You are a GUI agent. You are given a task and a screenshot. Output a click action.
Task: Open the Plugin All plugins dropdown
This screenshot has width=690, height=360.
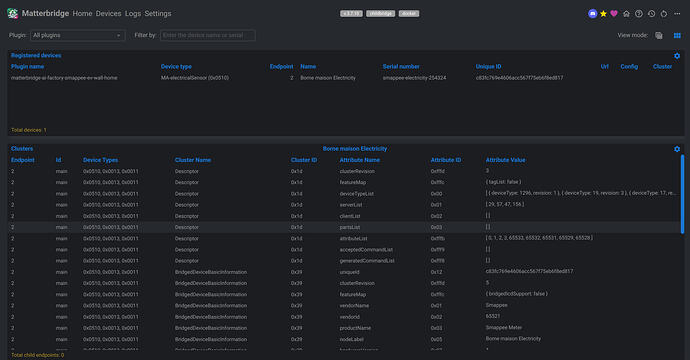(77, 35)
